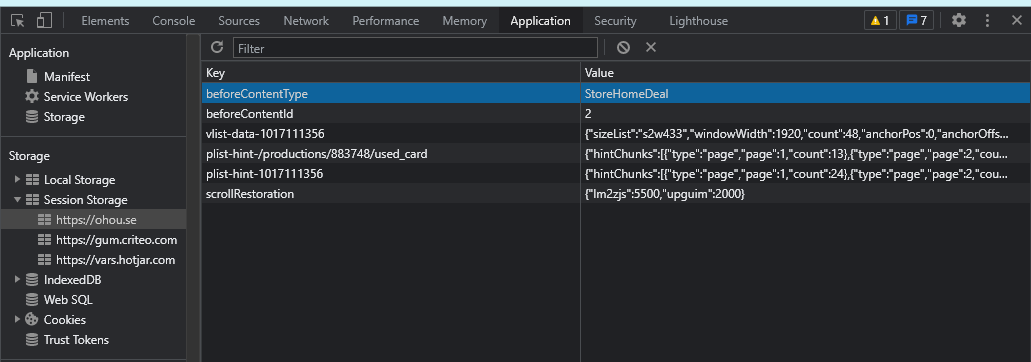Click the IndexedDB database icon
The image size is (1031, 362).
point(32,280)
